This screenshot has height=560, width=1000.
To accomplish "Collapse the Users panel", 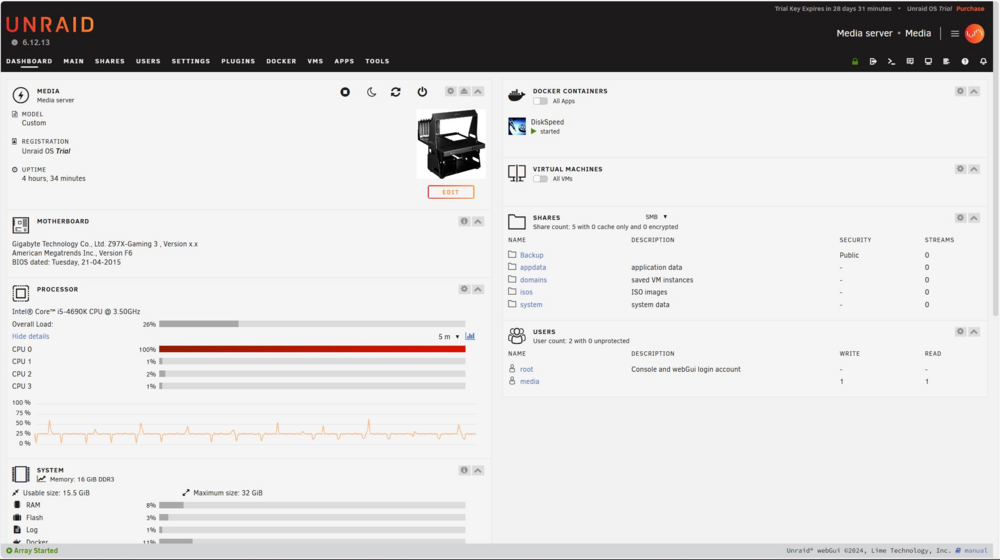I will point(974,332).
